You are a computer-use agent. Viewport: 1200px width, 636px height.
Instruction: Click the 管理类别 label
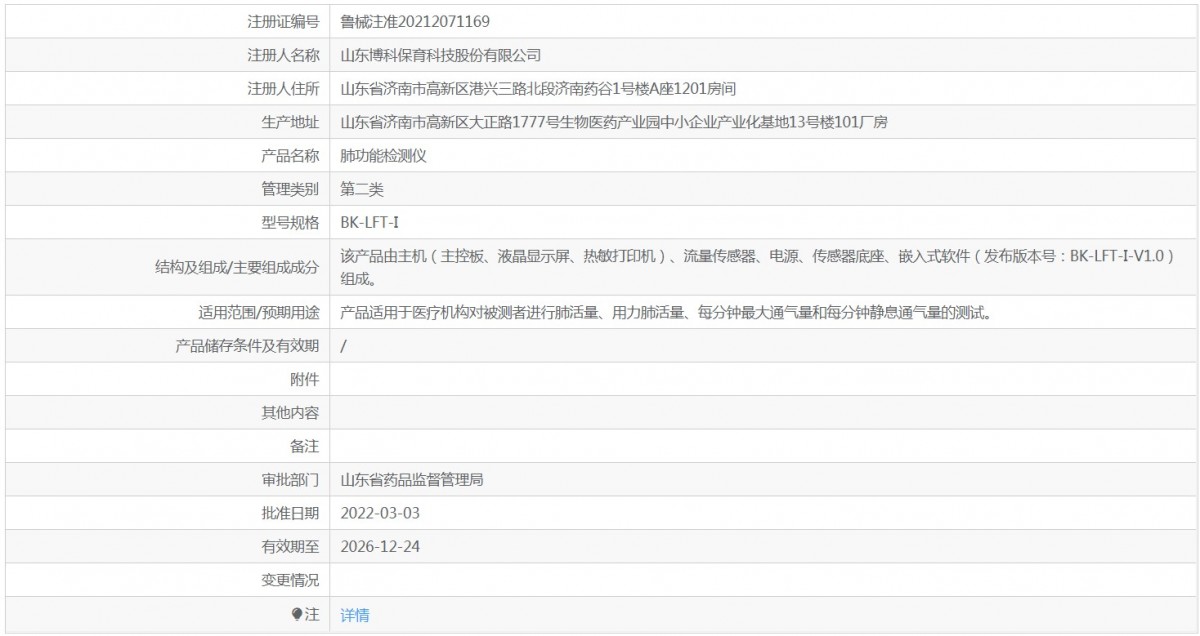(290, 189)
